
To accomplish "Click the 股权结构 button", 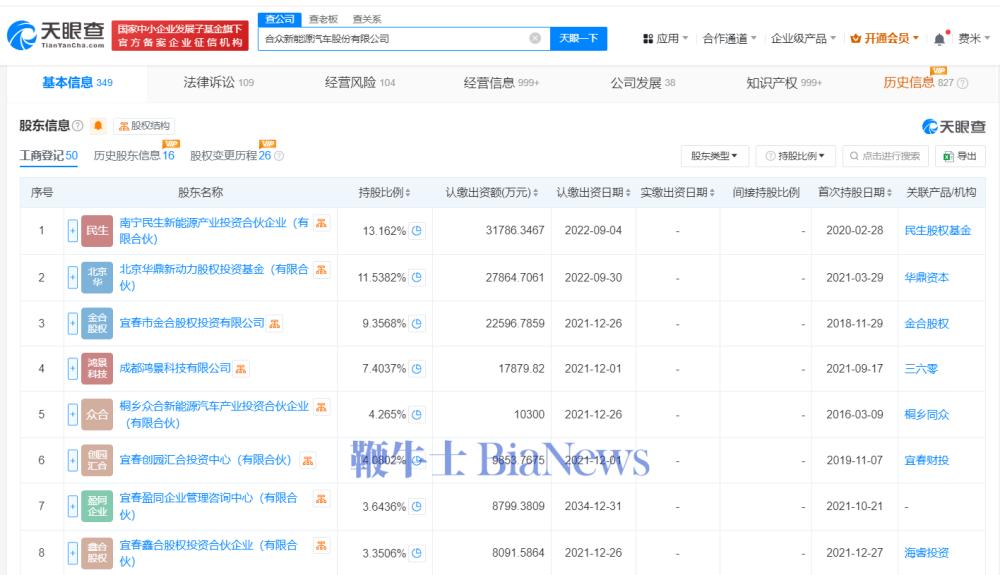I will click(145, 126).
